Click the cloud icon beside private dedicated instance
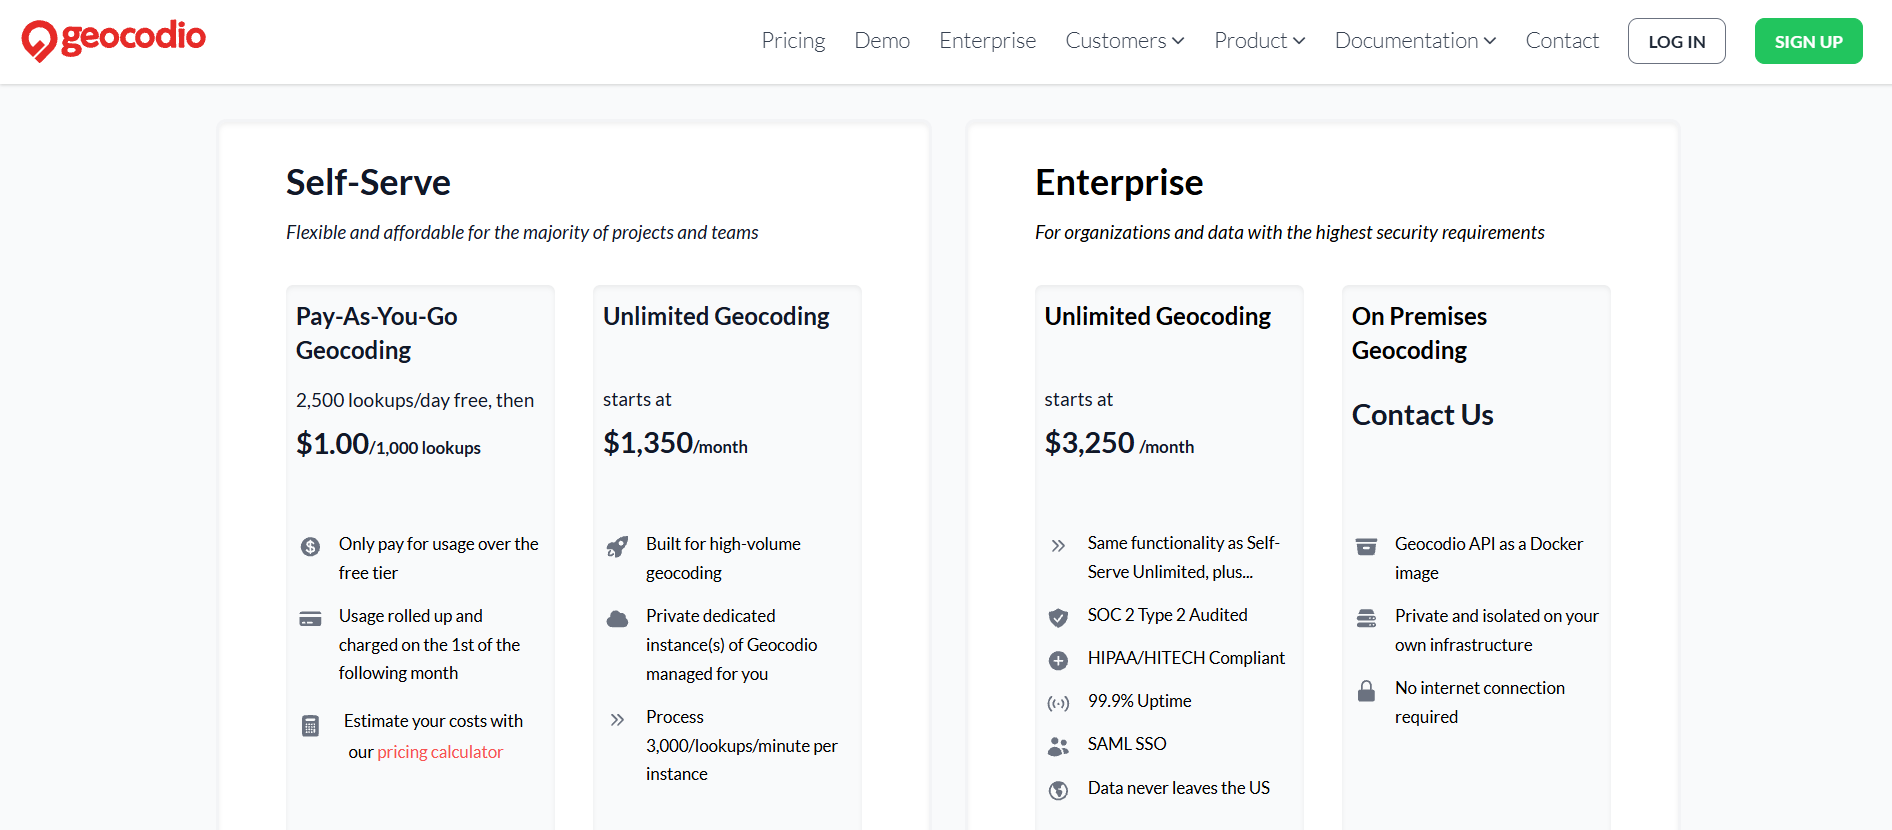1892x830 pixels. click(x=617, y=619)
